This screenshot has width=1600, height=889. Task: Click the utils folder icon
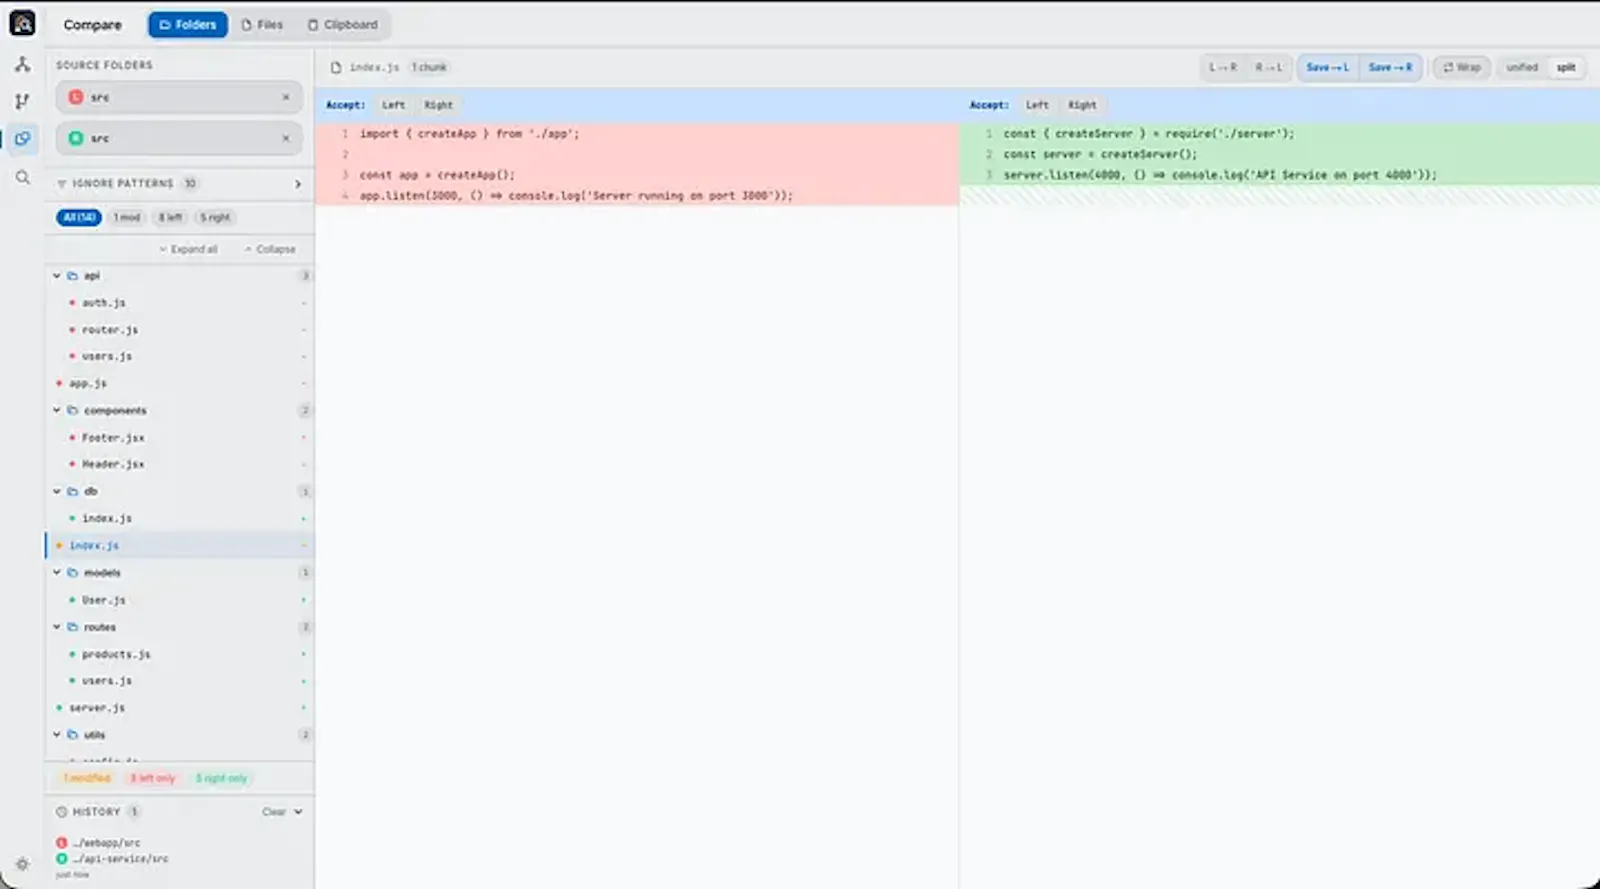click(x=72, y=735)
